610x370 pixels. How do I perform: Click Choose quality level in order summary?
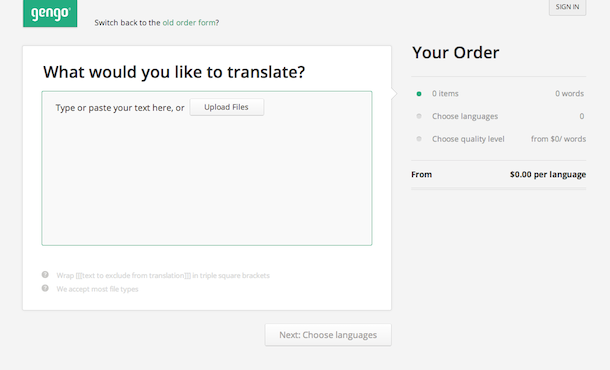coord(468,139)
